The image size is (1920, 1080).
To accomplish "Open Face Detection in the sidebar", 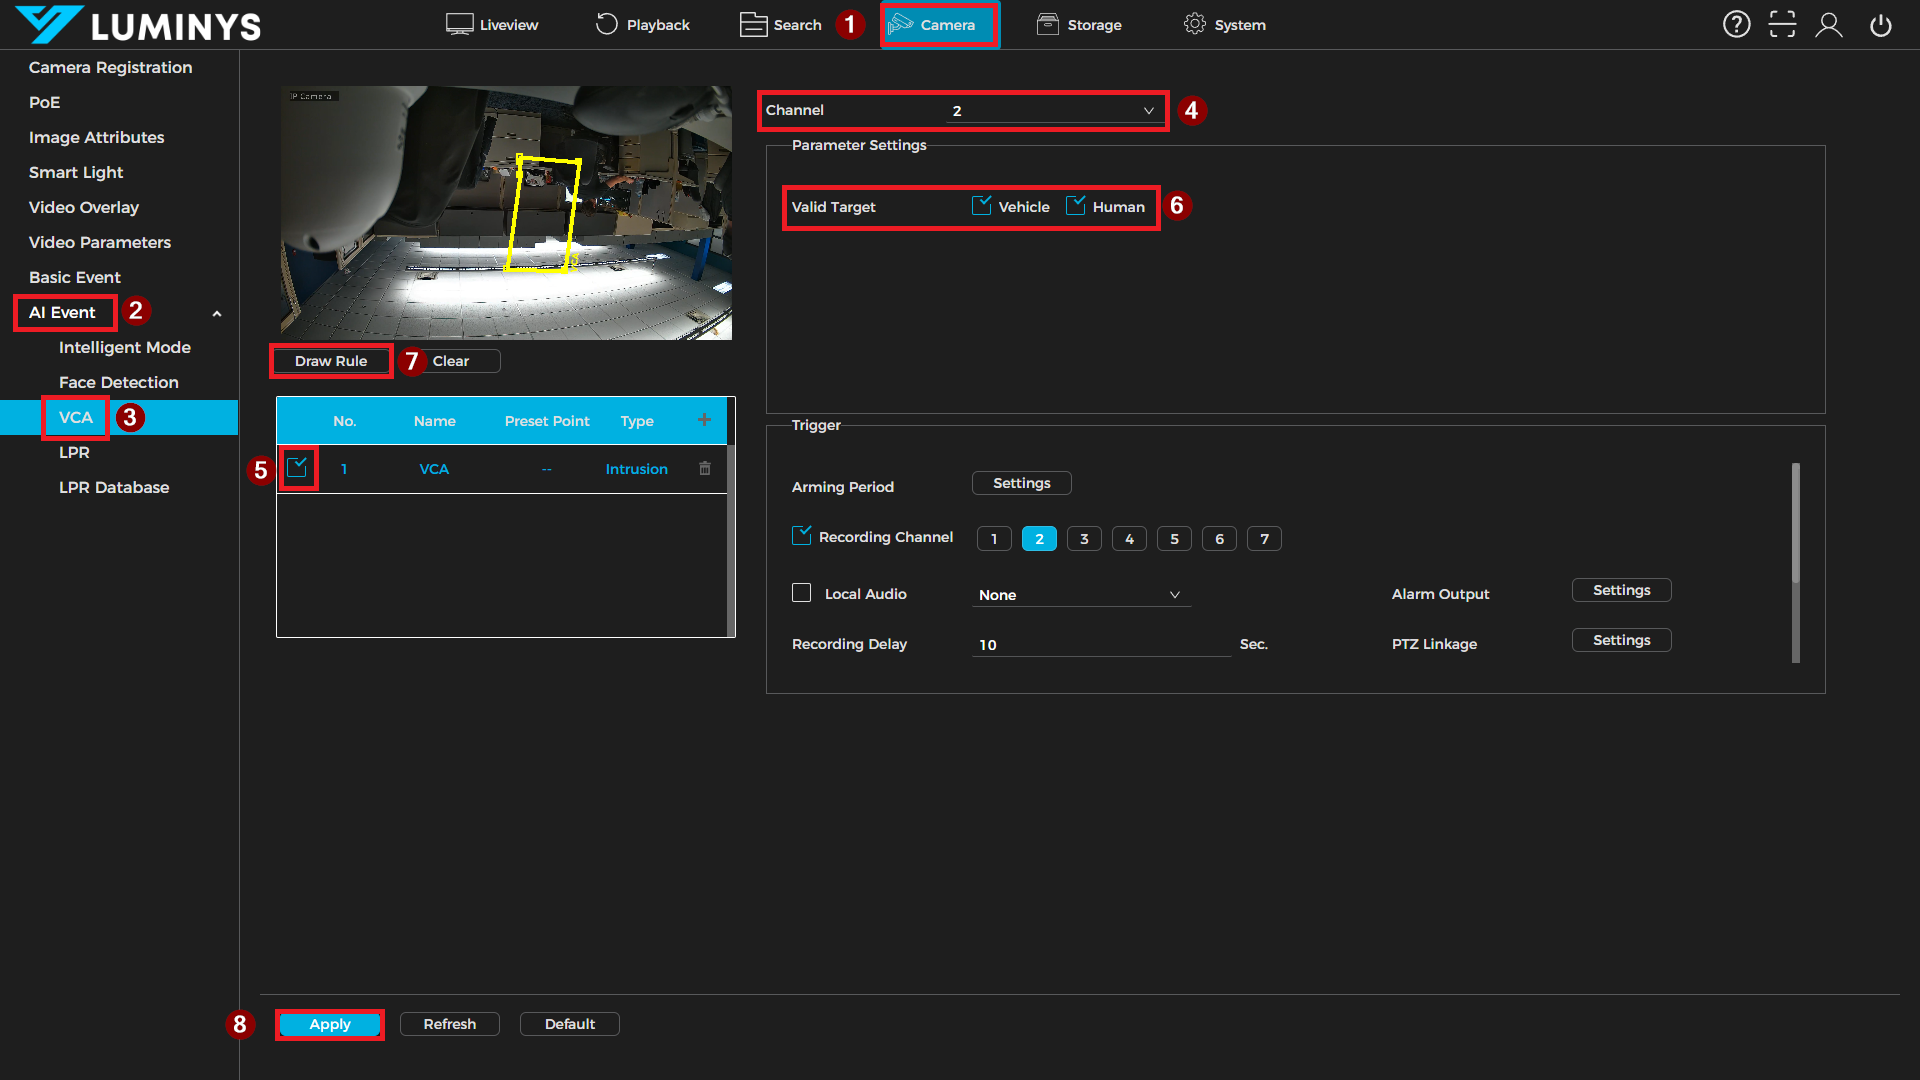I will tap(118, 382).
